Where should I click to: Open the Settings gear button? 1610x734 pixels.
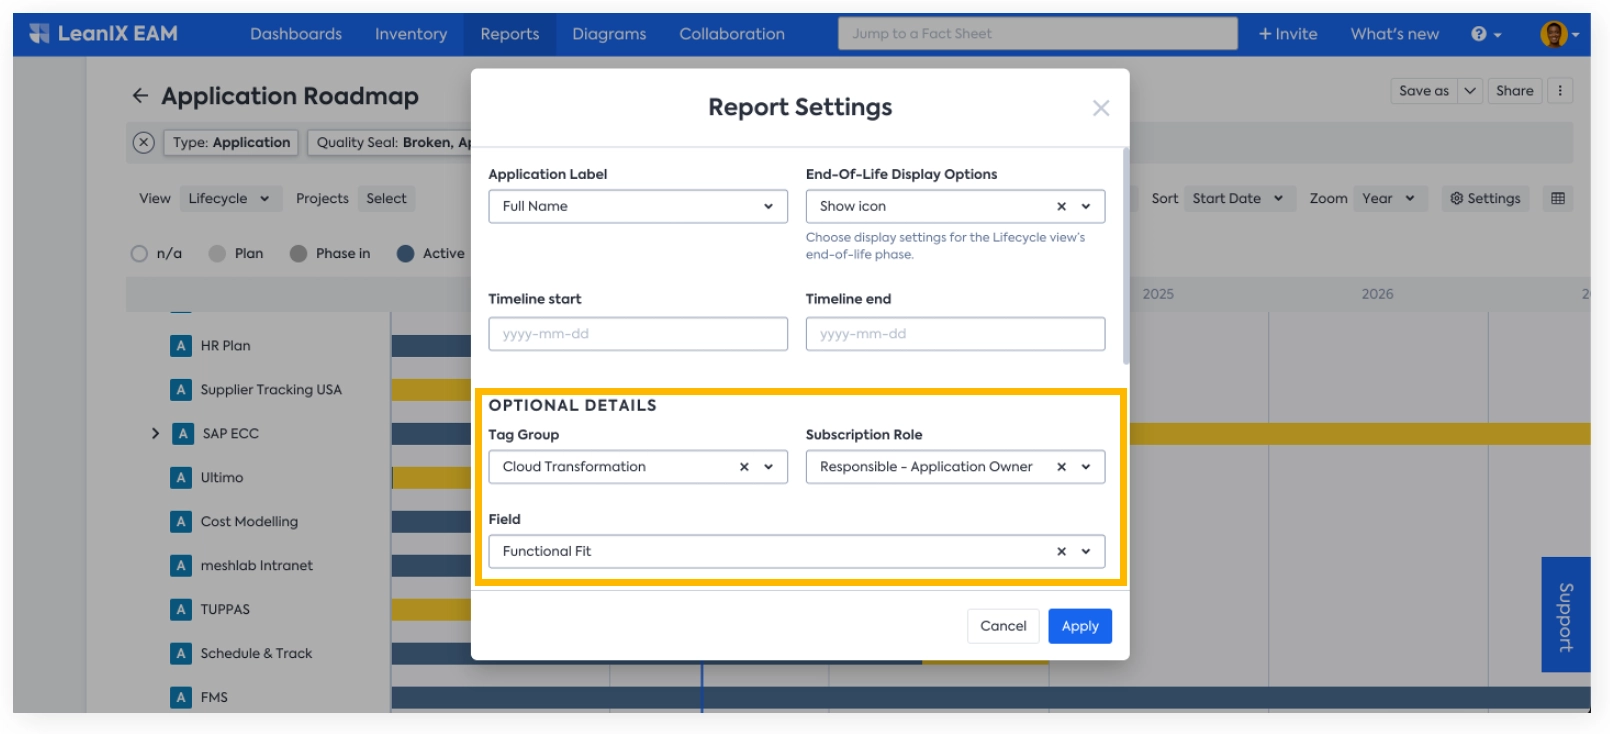(1485, 198)
